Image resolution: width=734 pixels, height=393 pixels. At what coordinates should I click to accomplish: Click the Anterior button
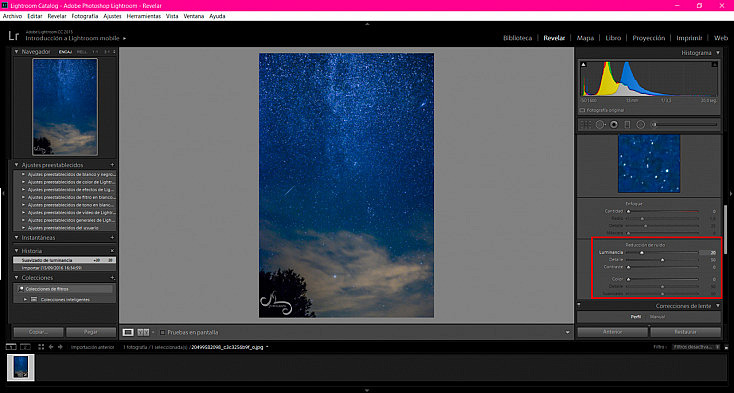click(612, 332)
